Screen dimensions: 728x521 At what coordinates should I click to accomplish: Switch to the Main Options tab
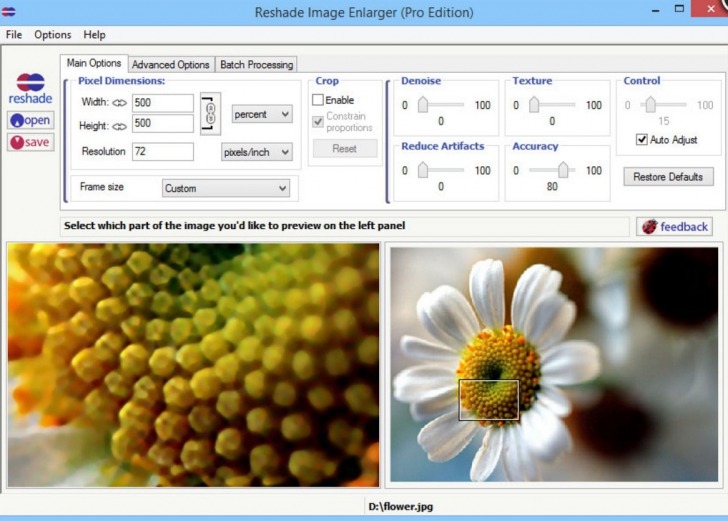pos(94,63)
